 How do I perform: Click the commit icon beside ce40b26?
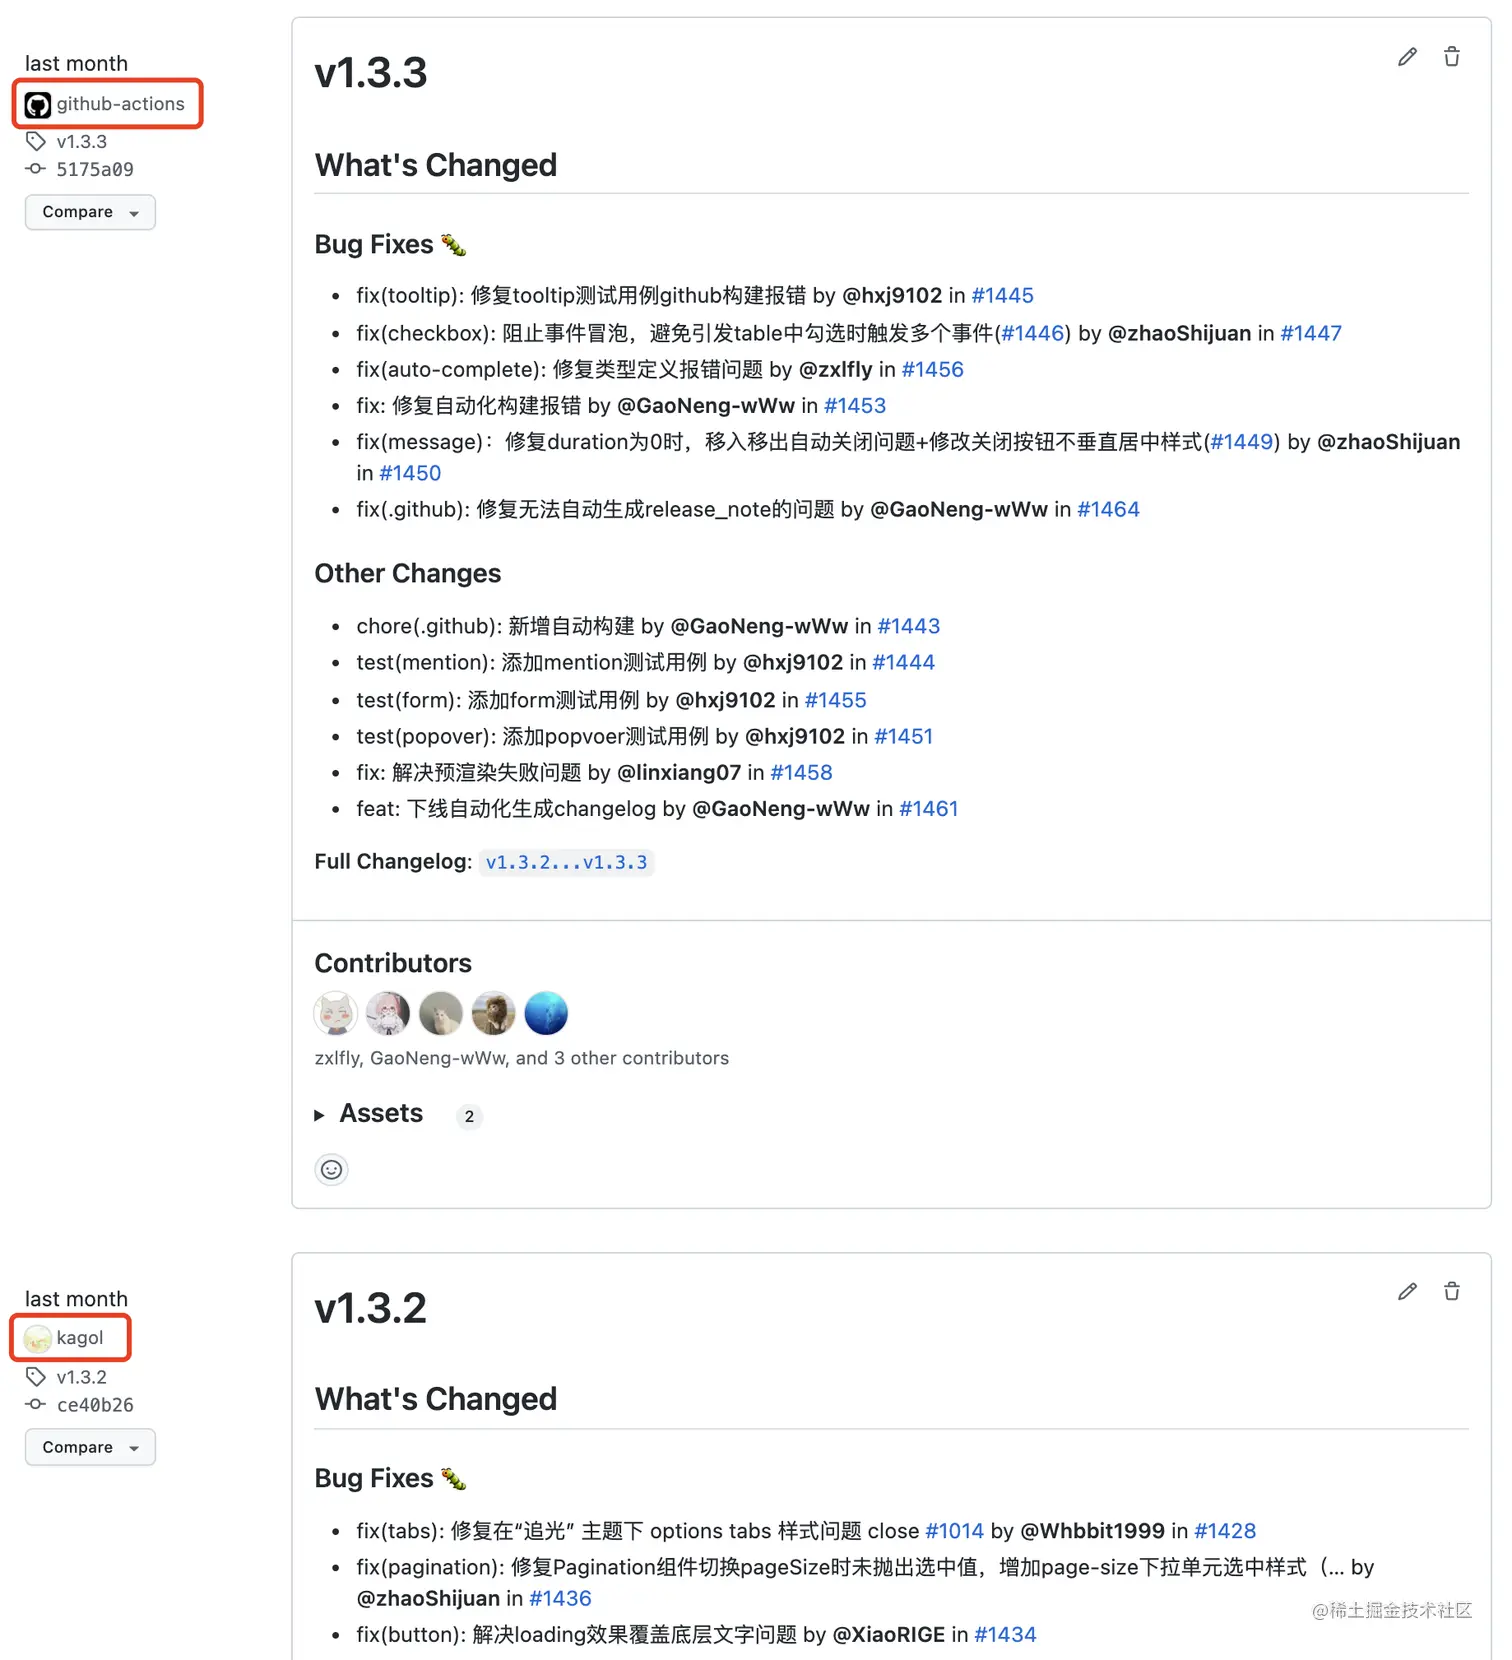[36, 1404]
